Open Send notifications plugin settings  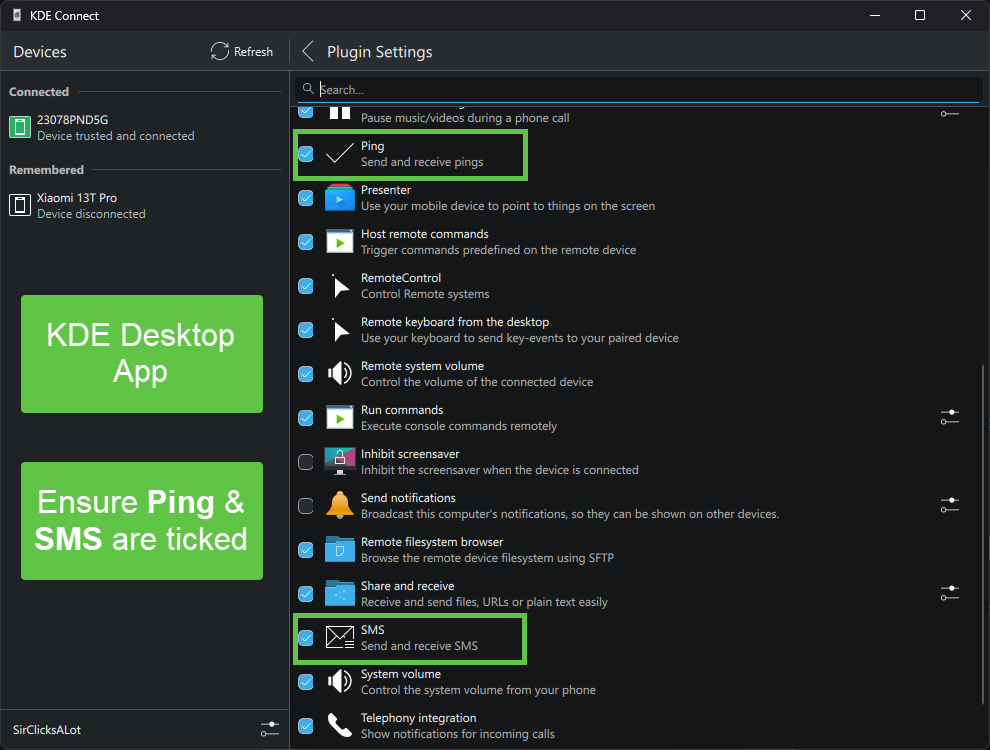point(949,505)
